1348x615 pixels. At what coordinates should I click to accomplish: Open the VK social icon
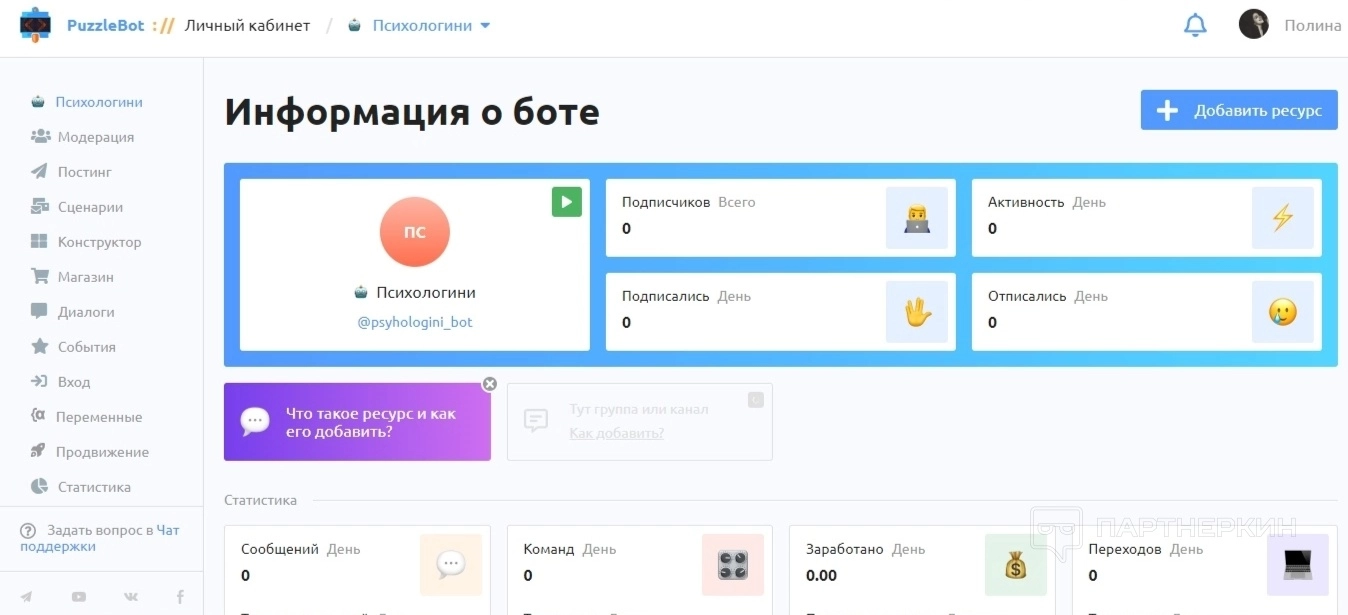tap(131, 597)
